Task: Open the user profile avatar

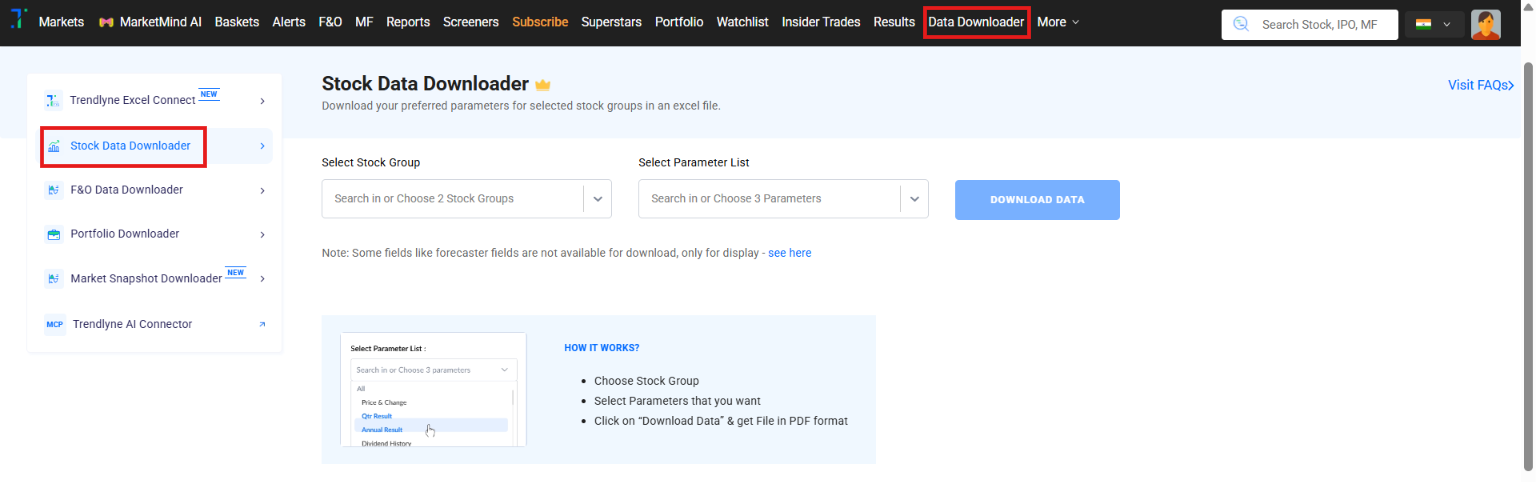Action: point(1486,24)
